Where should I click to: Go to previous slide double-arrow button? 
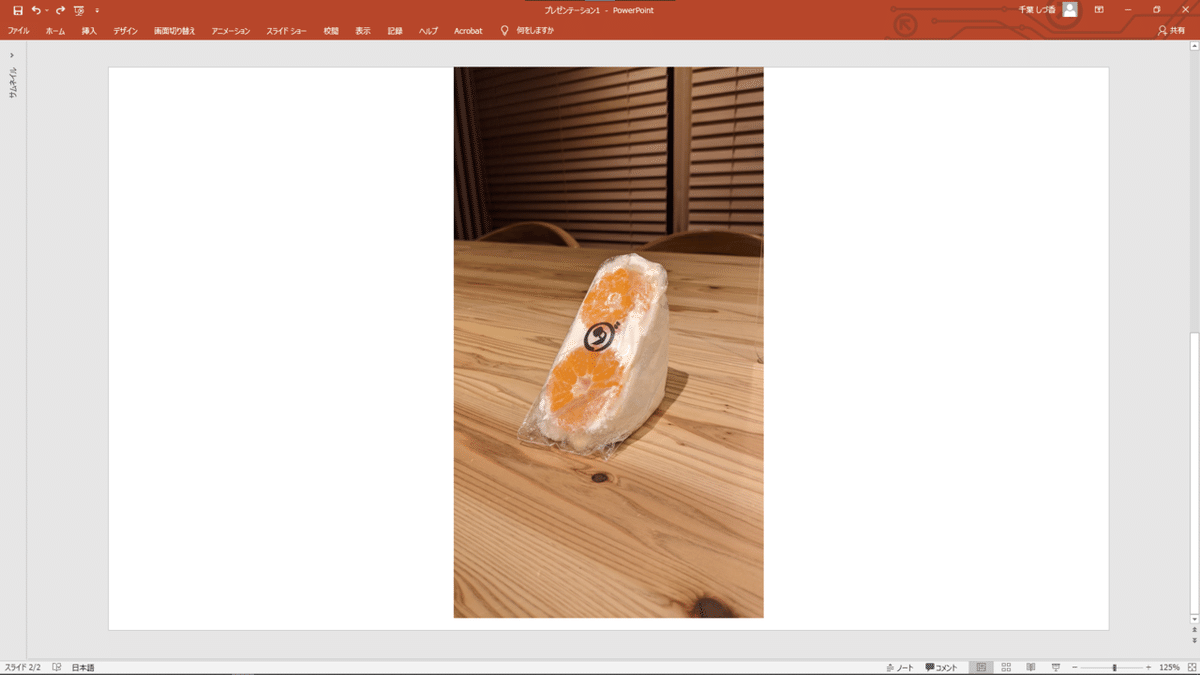(1194, 631)
